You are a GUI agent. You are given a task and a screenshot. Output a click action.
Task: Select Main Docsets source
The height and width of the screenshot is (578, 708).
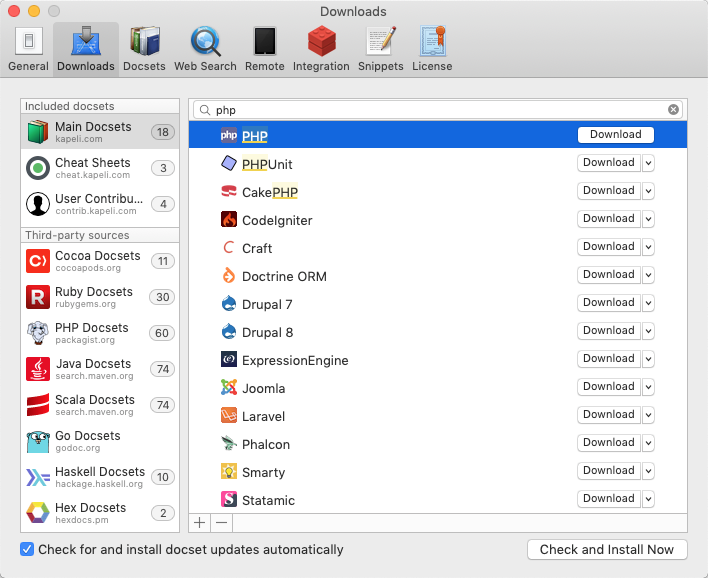pyautogui.click(x=100, y=132)
